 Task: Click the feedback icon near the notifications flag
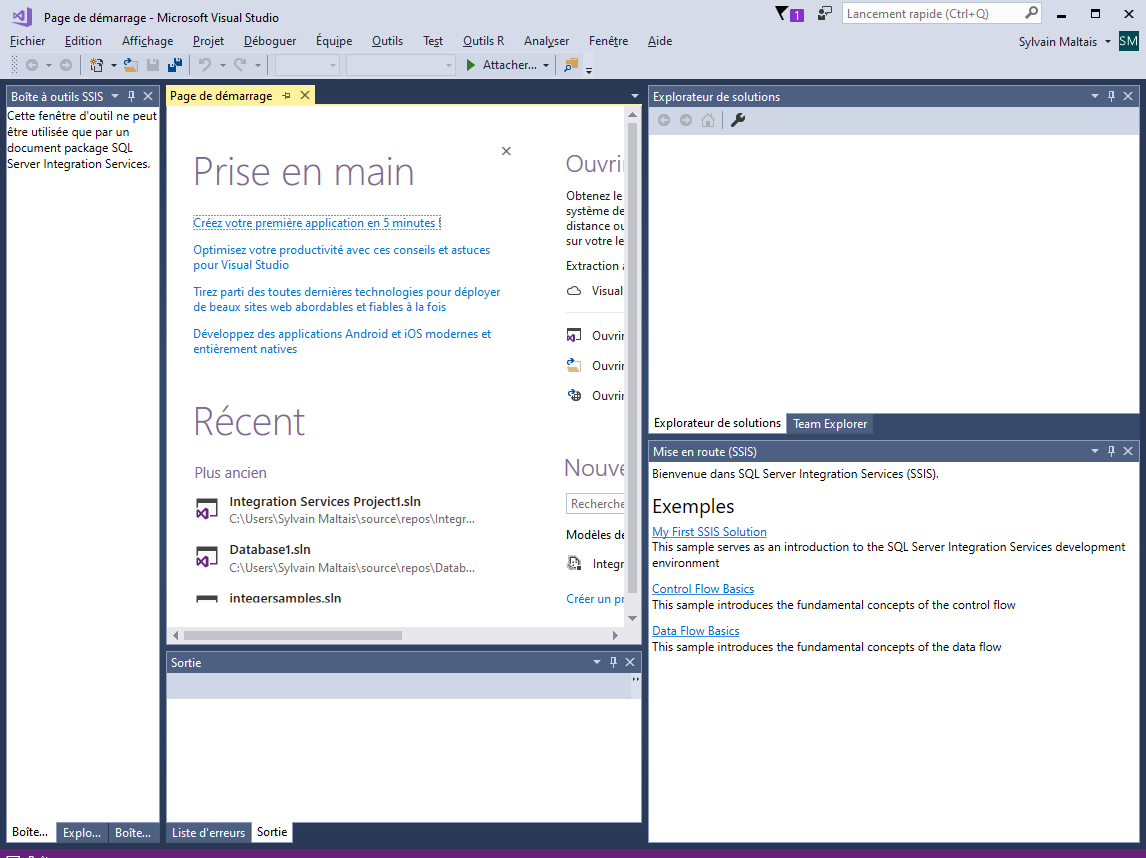click(823, 13)
